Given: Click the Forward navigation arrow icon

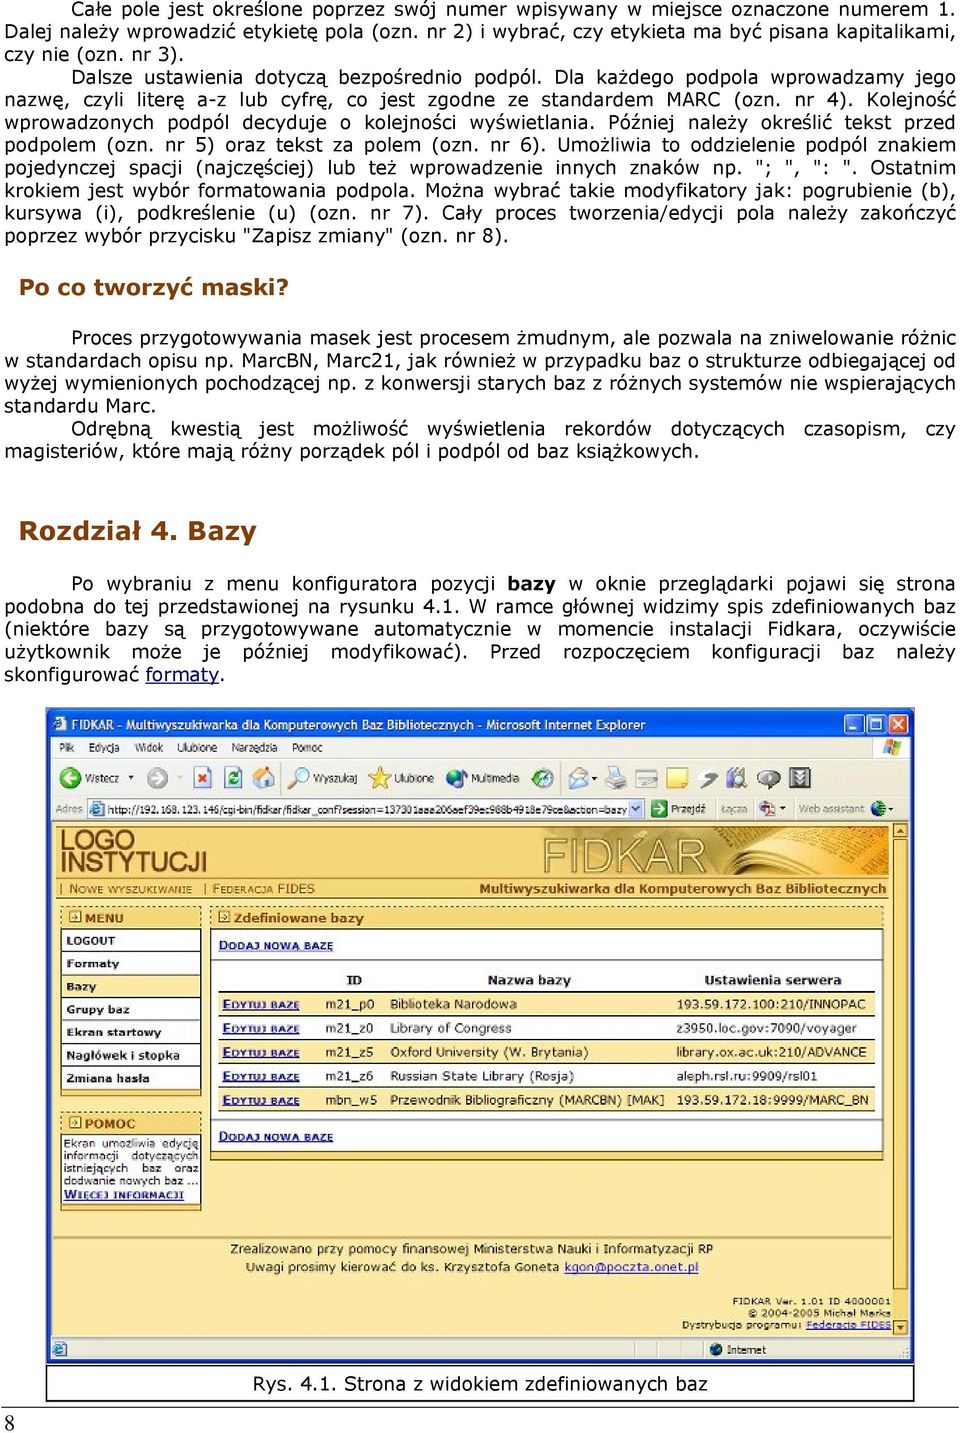Looking at the screenshot, I should click(157, 778).
